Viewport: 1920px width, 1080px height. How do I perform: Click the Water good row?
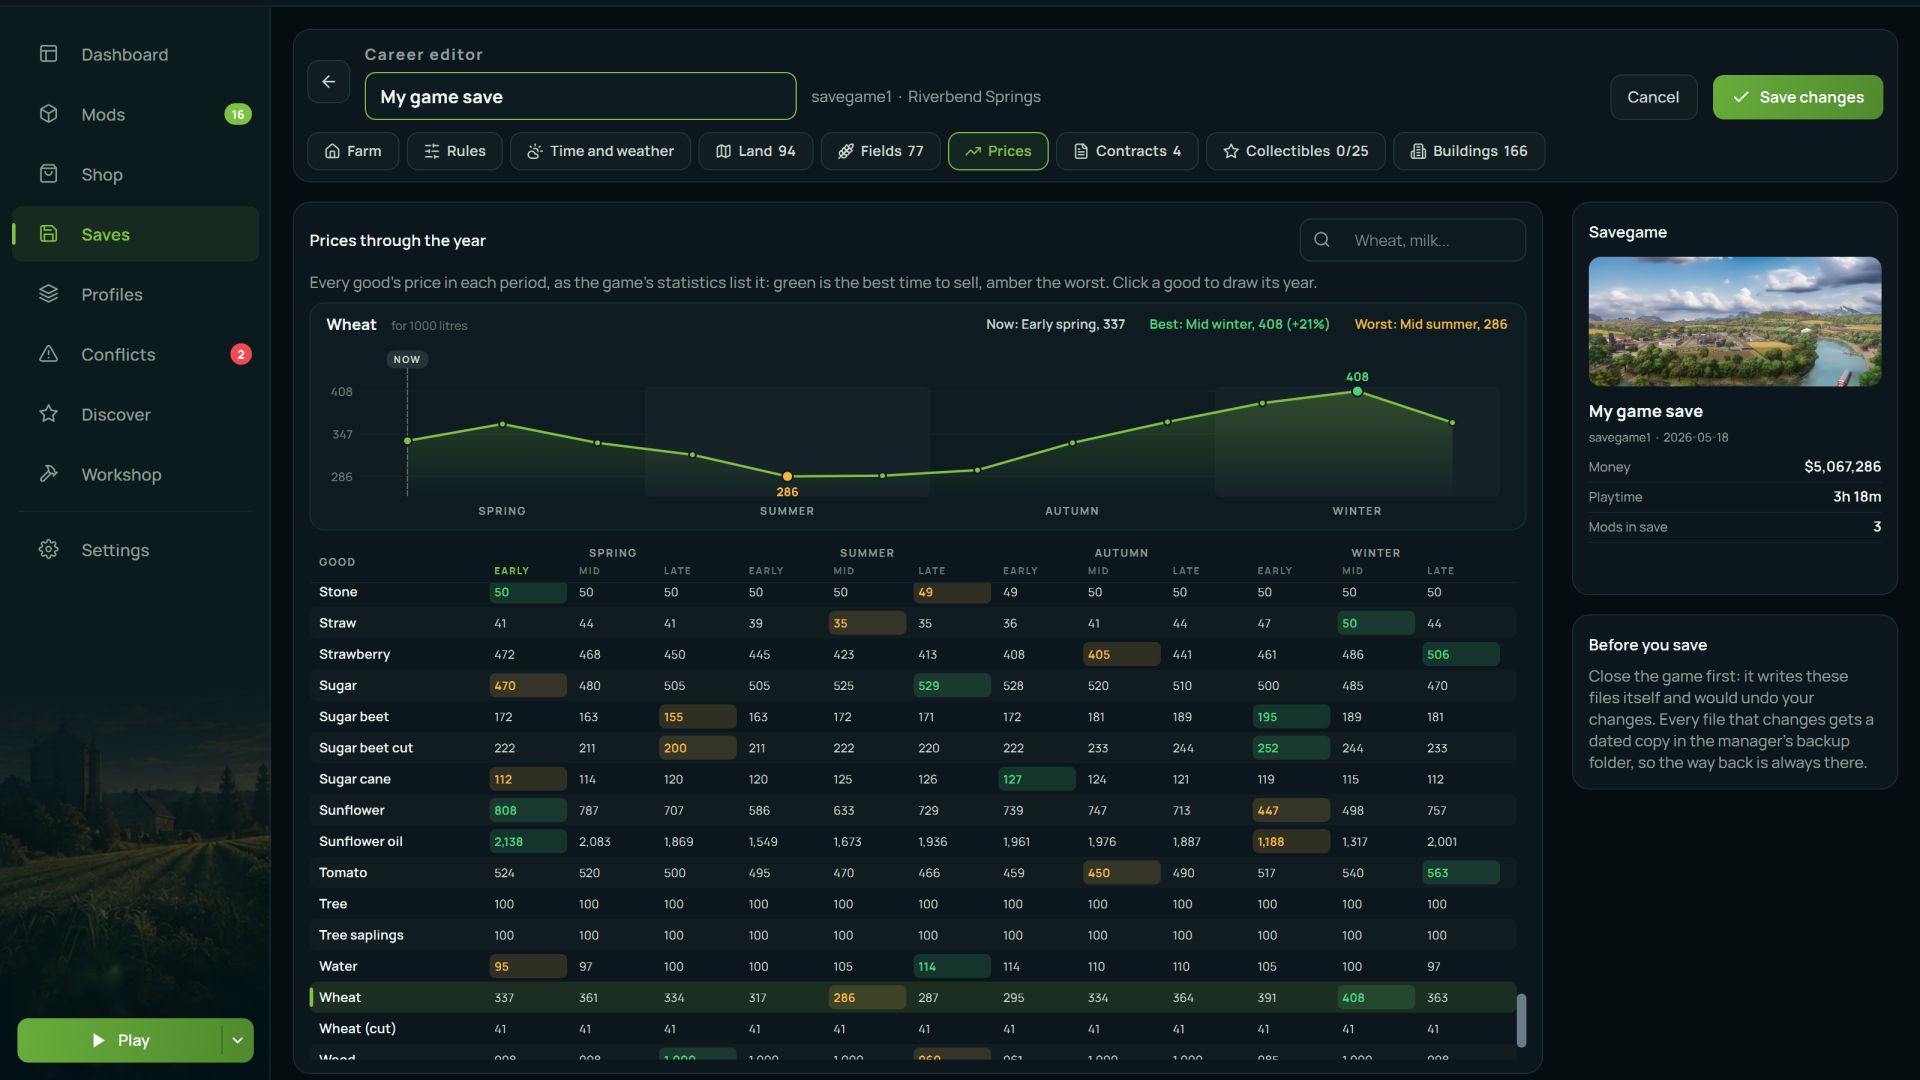913,966
